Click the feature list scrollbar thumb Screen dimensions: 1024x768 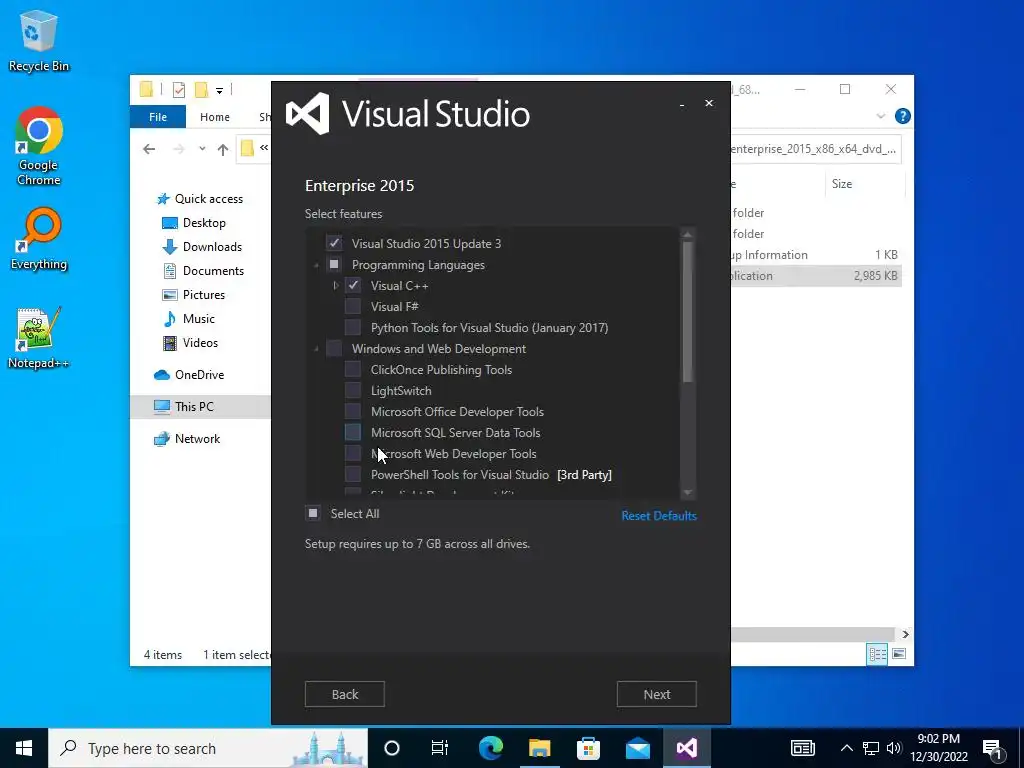(687, 312)
